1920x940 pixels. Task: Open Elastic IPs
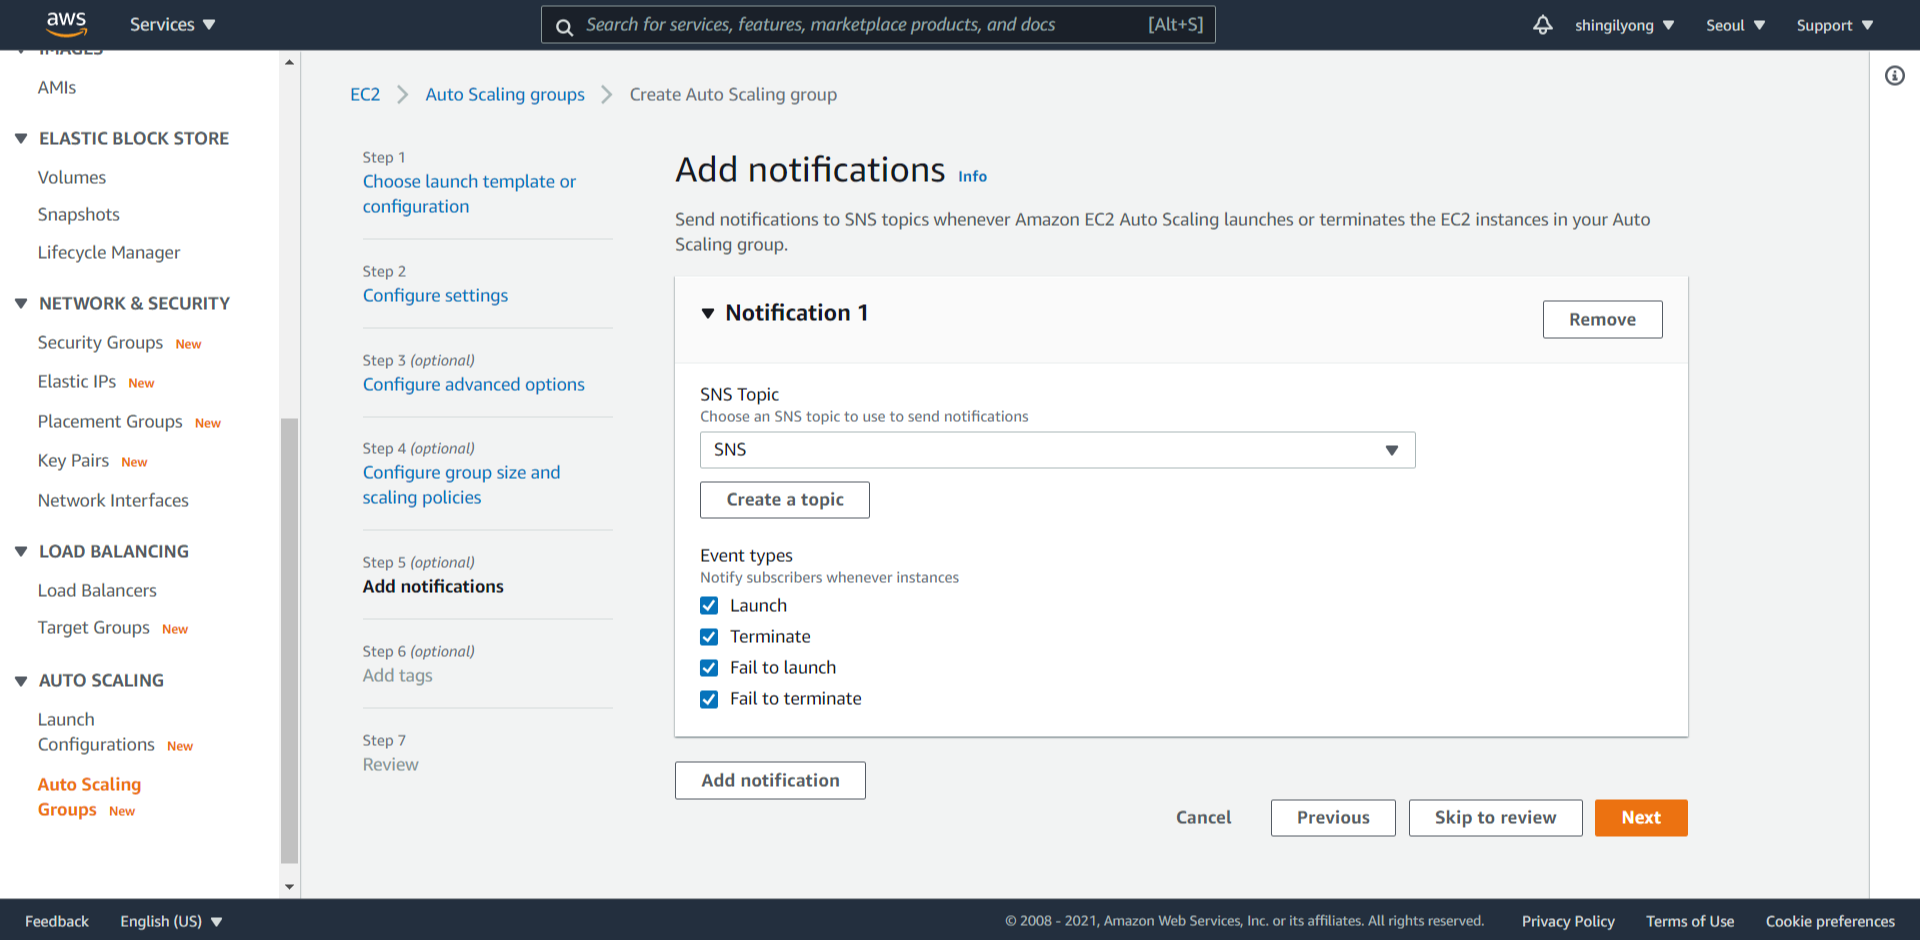click(77, 382)
